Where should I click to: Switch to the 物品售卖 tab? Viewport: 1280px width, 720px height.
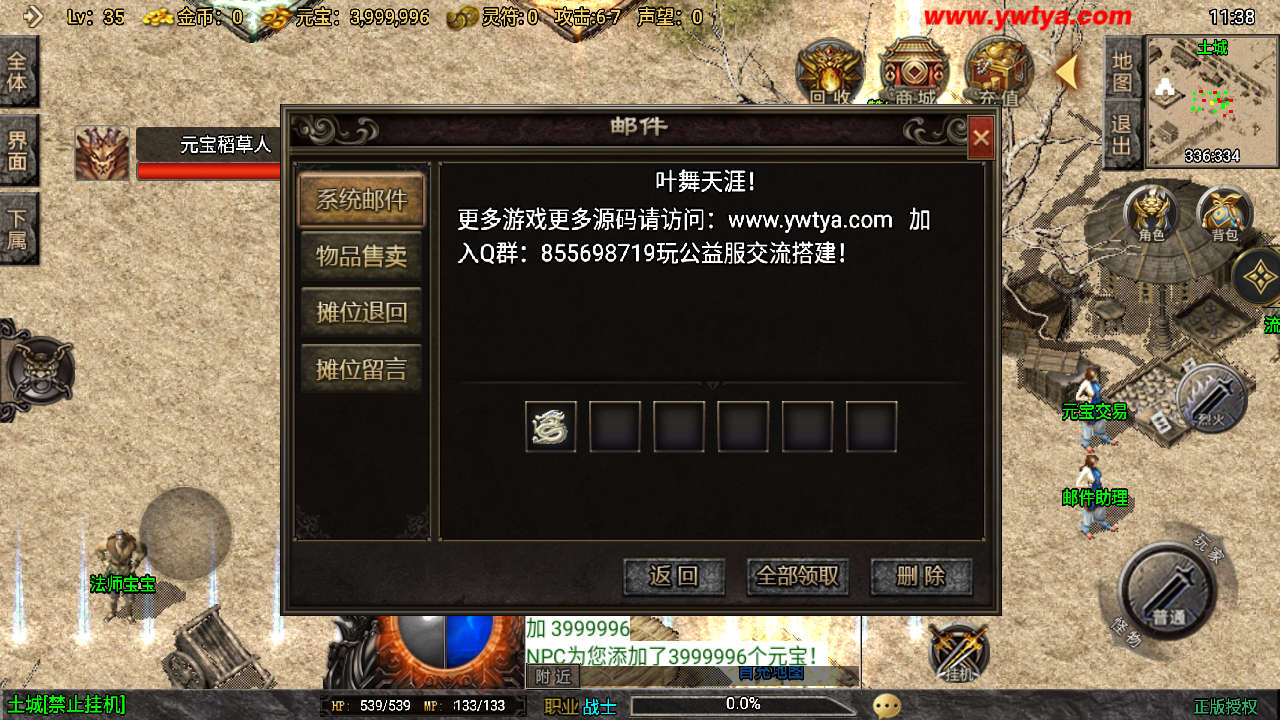pos(362,256)
